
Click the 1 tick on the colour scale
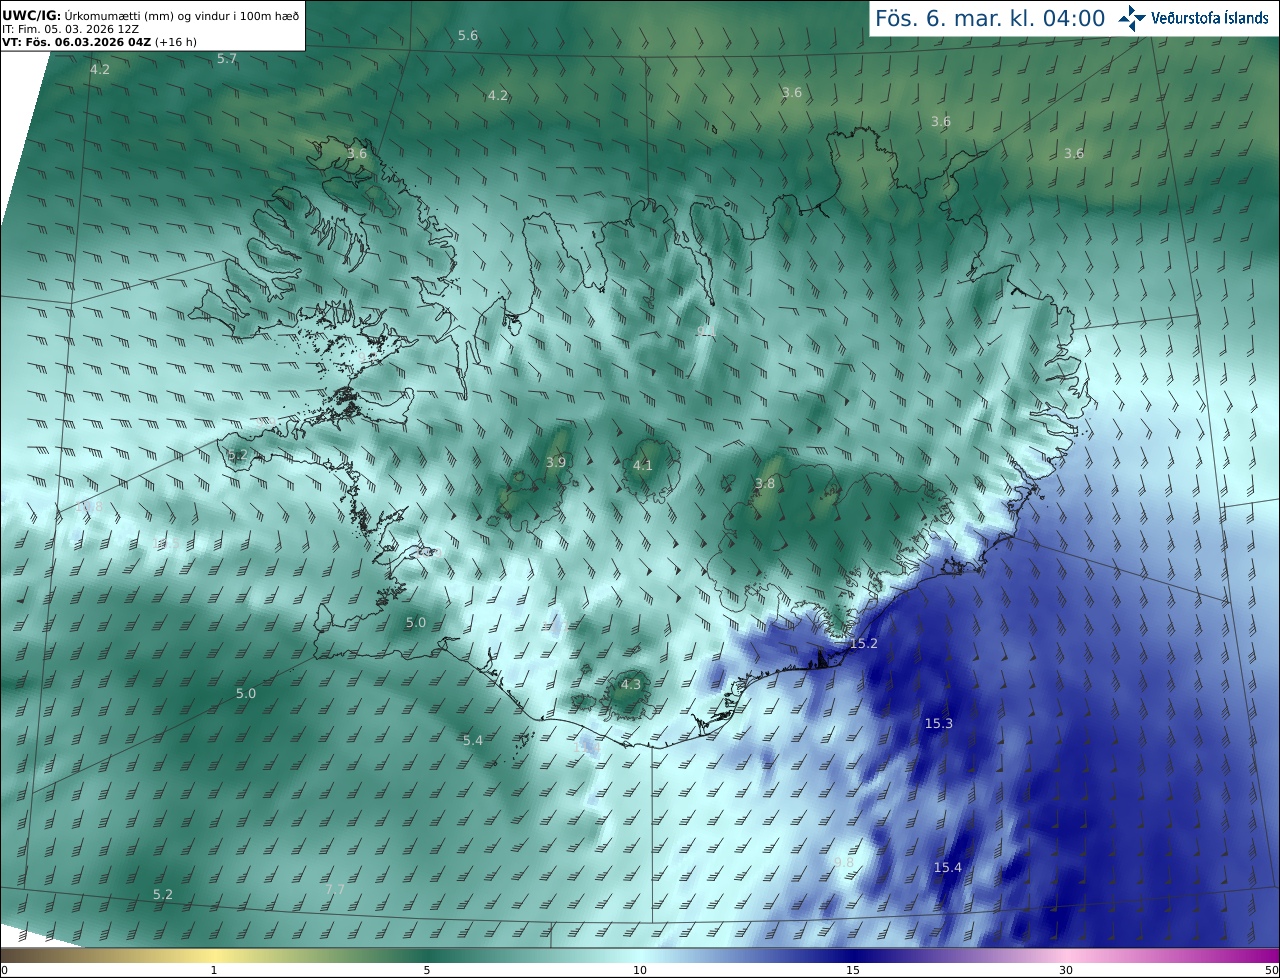(214, 970)
